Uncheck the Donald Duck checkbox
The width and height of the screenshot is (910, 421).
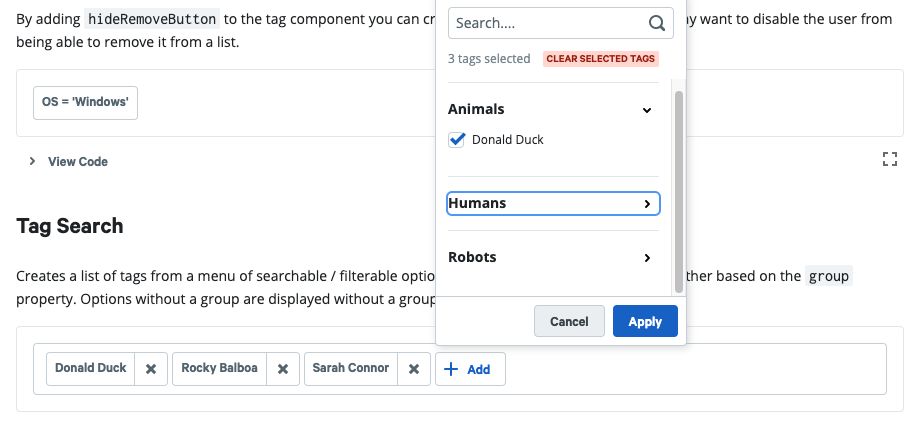[x=457, y=139]
